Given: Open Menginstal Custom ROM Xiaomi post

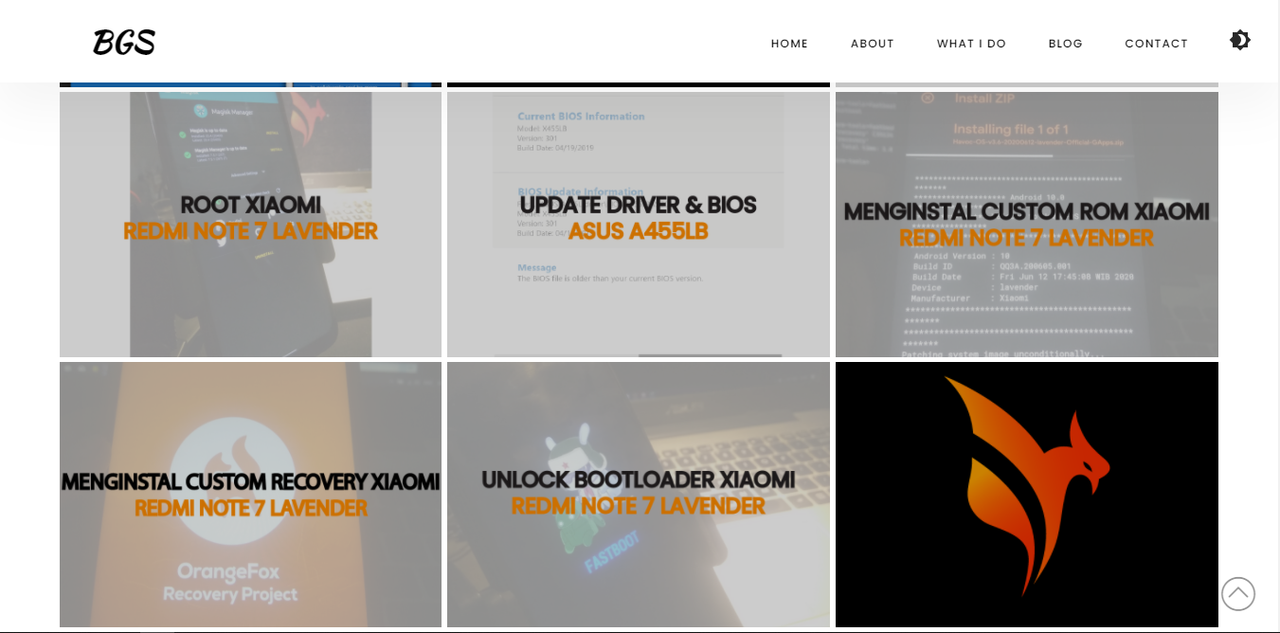Looking at the screenshot, I should click(1027, 224).
